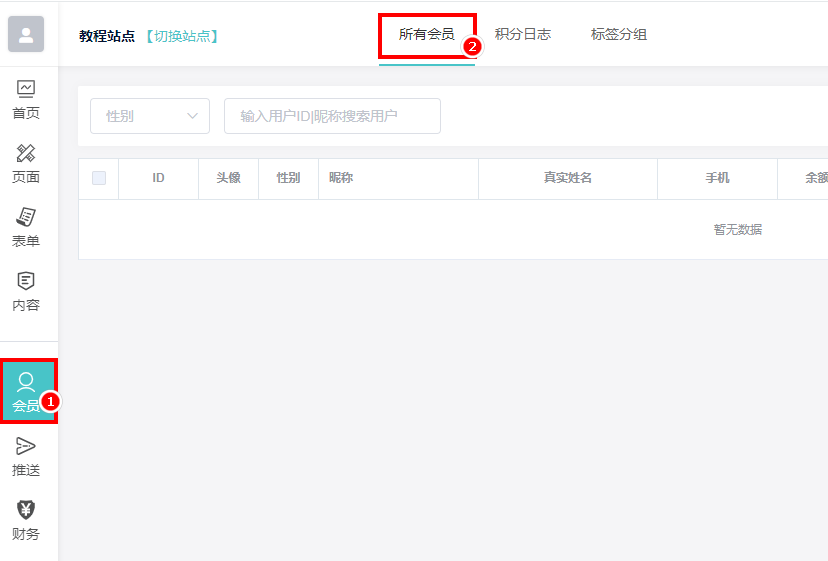Click the 切换站点 switch site link
This screenshot has width=828, height=561.
point(182,36)
